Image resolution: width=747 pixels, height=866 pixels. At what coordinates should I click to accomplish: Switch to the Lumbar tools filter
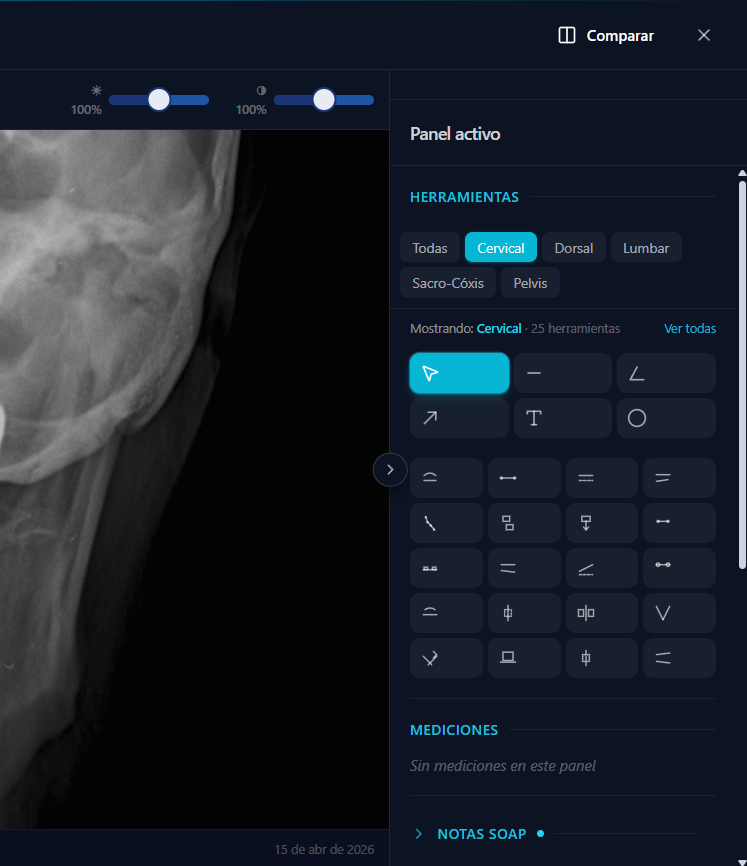(646, 248)
